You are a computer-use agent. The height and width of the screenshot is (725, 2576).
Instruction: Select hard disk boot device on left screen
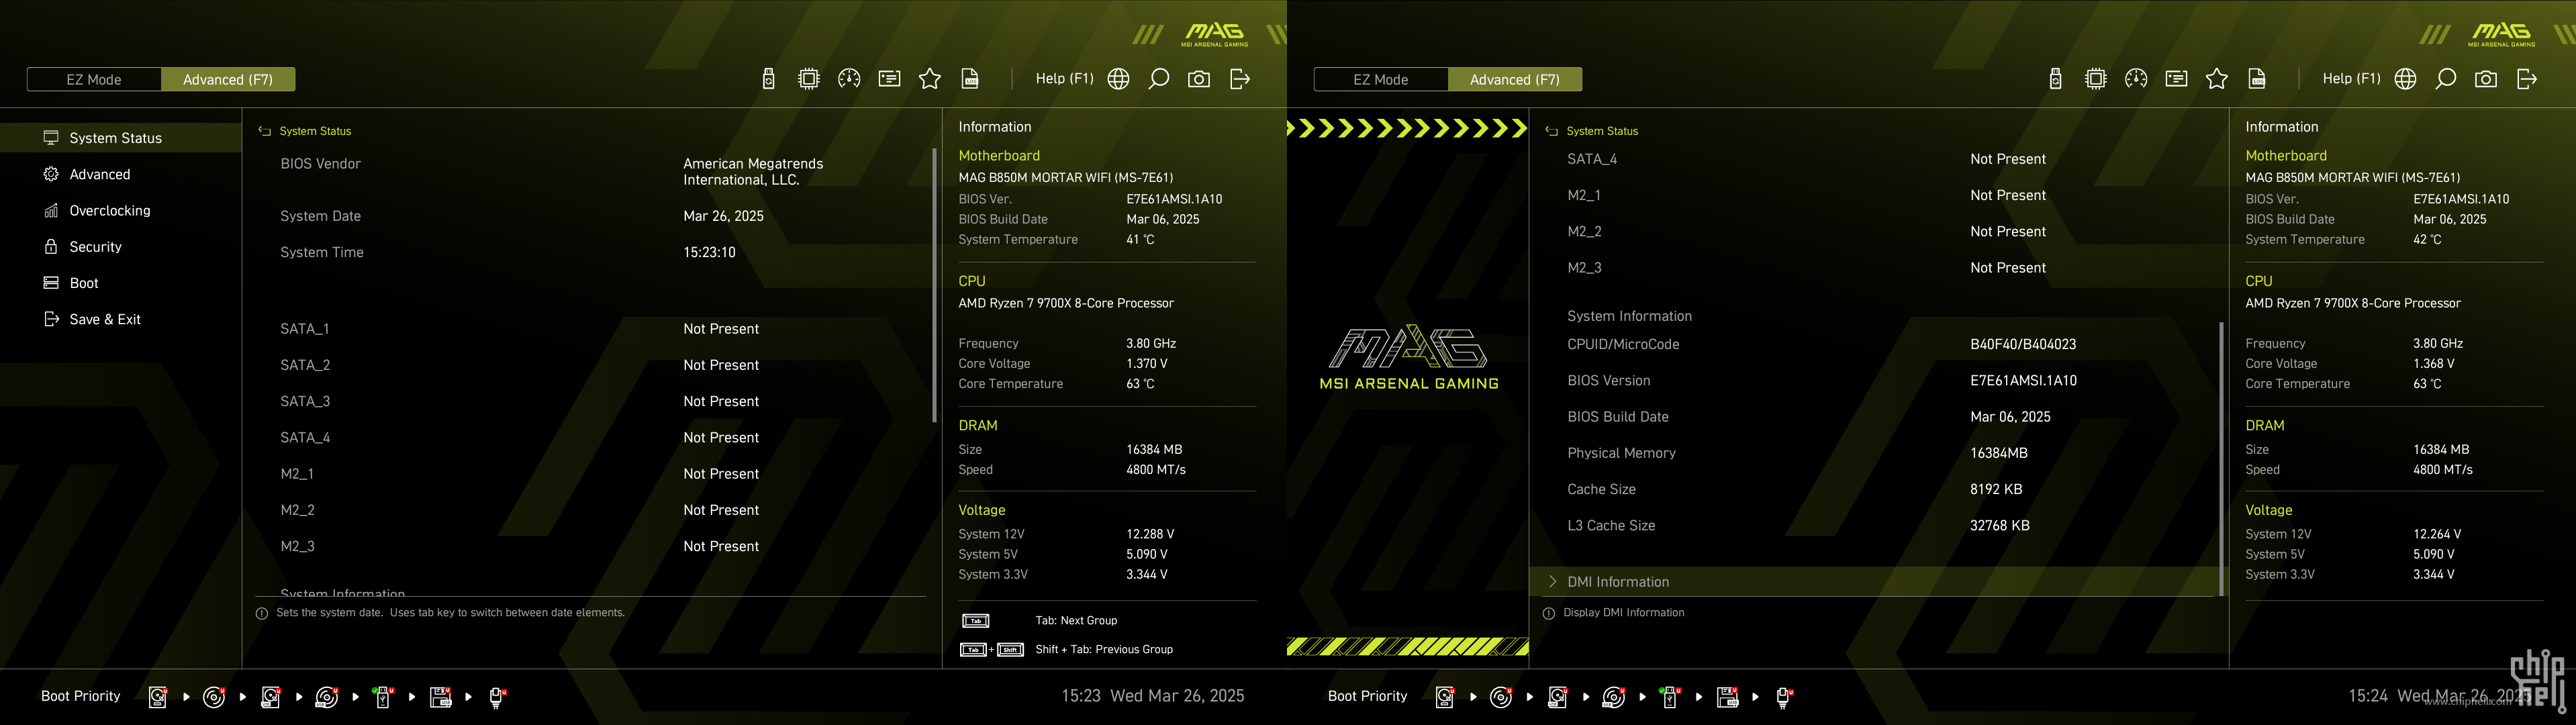point(158,697)
